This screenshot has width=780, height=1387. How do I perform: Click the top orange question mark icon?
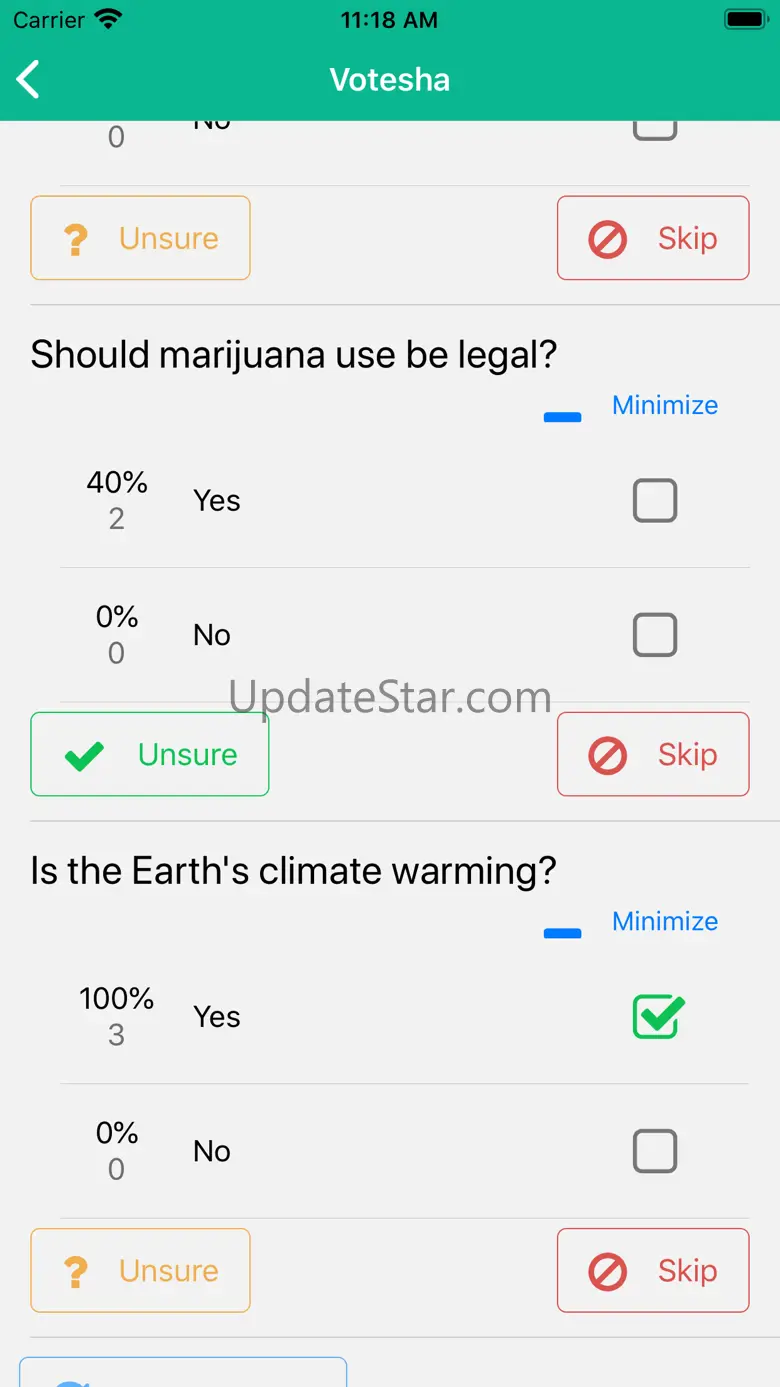click(x=76, y=239)
